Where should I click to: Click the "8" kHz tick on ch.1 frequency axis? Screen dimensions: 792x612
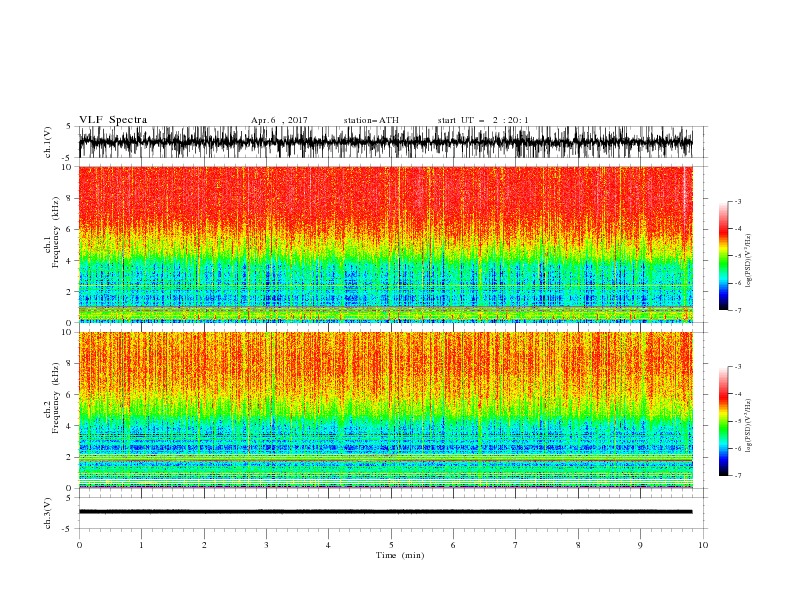pyautogui.click(x=69, y=198)
